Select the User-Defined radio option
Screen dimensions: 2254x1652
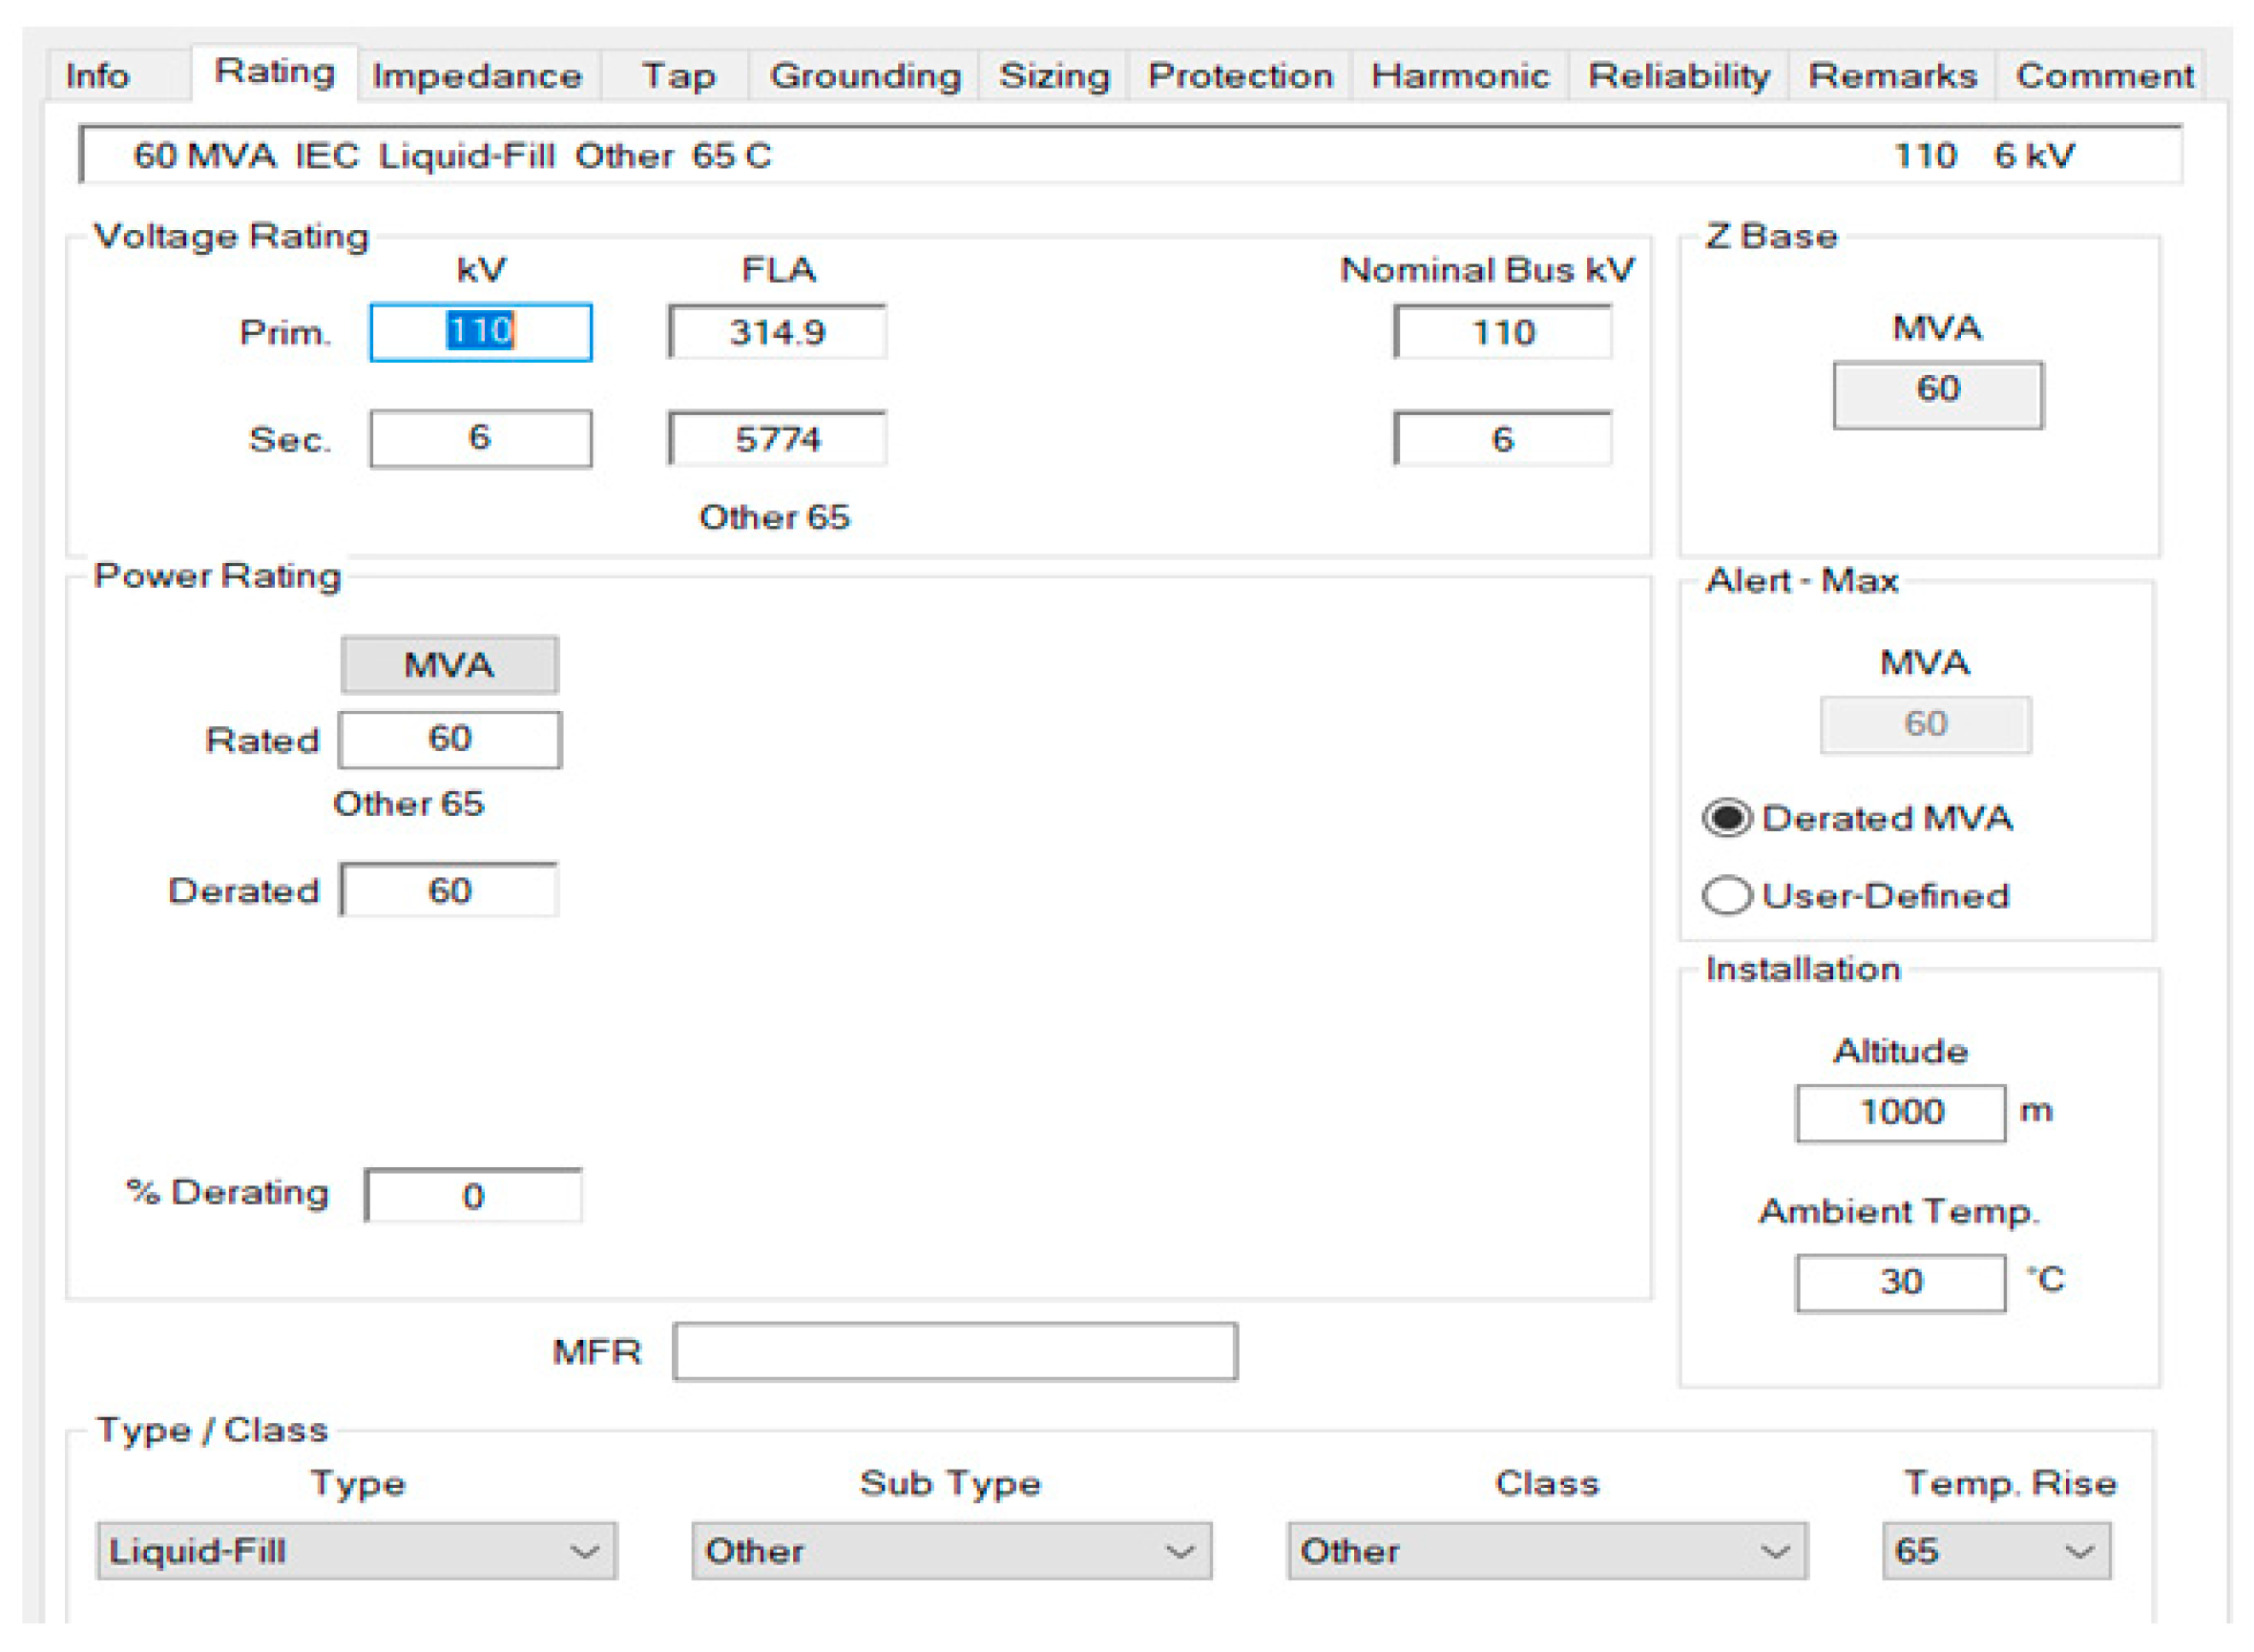point(1726,895)
